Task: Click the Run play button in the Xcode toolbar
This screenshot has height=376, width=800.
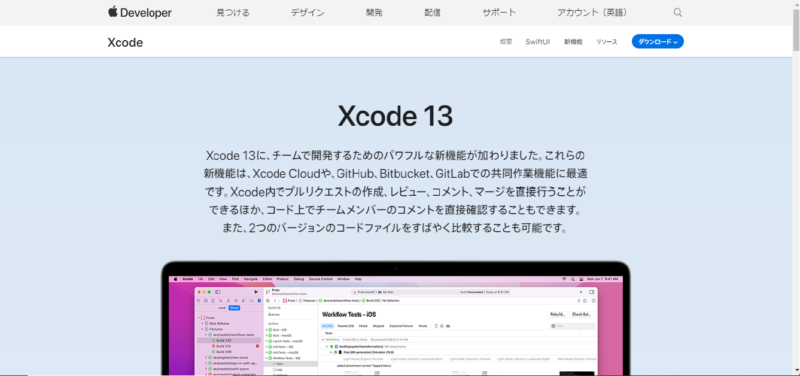Action: (x=256, y=292)
